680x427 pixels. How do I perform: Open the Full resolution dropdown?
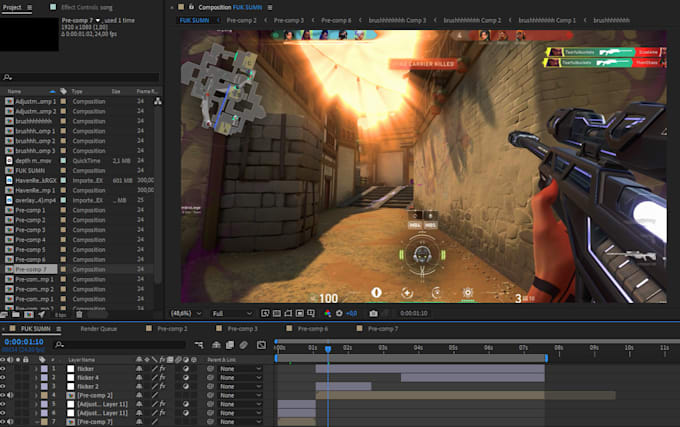click(x=232, y=313)
